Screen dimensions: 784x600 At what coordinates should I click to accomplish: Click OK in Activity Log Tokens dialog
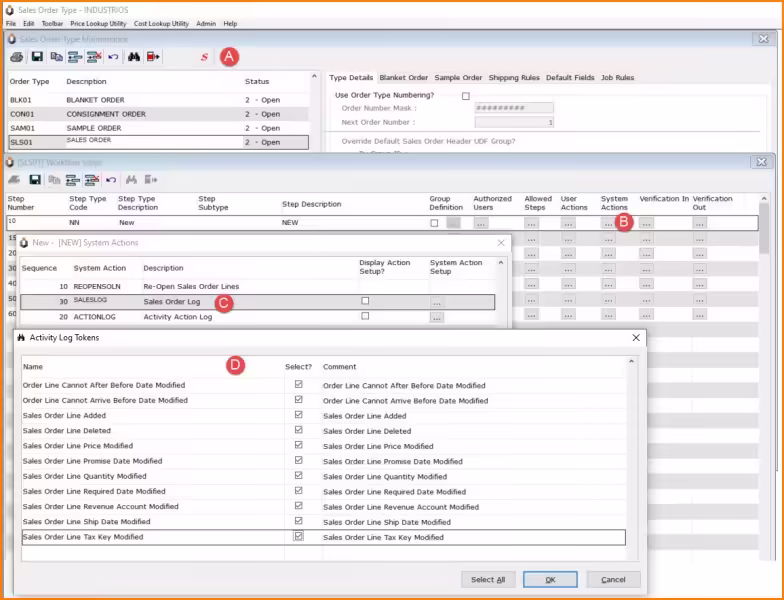coord(550,580)
